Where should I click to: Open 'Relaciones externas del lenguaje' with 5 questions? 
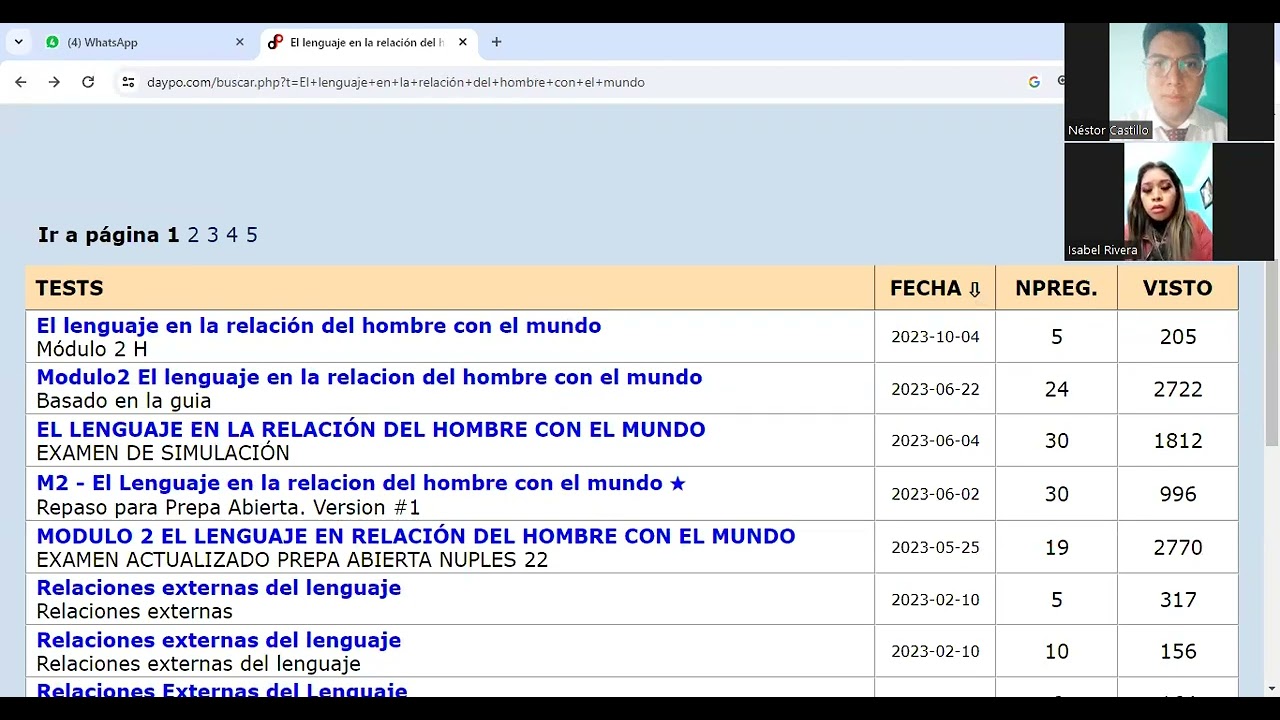click(x=219, y=588)
